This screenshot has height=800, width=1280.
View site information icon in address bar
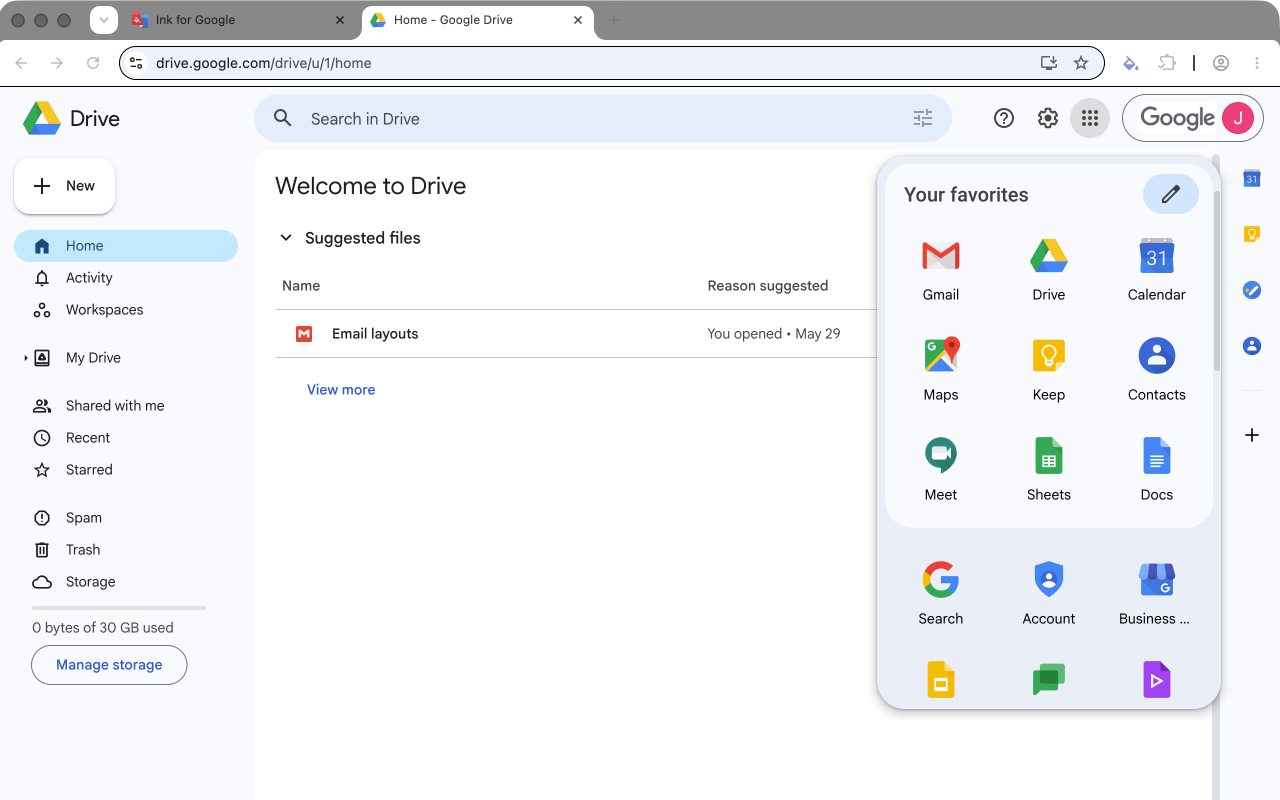(137, 63)
